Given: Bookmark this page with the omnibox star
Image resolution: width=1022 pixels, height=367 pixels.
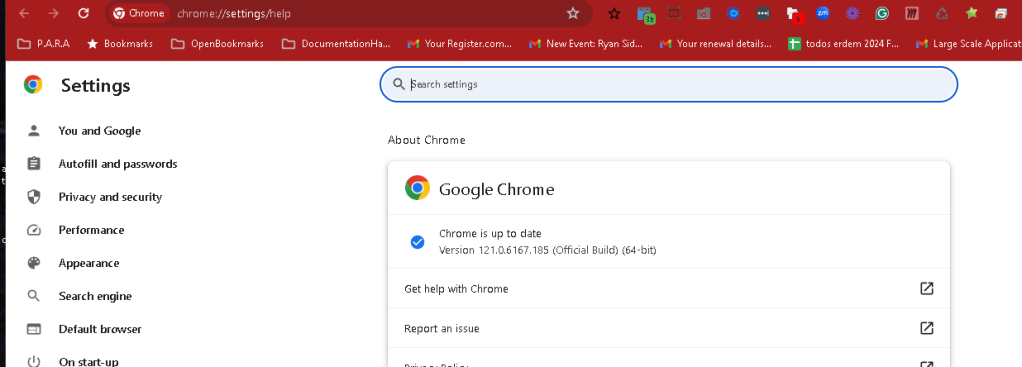Looking at the screenshot, I should tap(572, 13).
